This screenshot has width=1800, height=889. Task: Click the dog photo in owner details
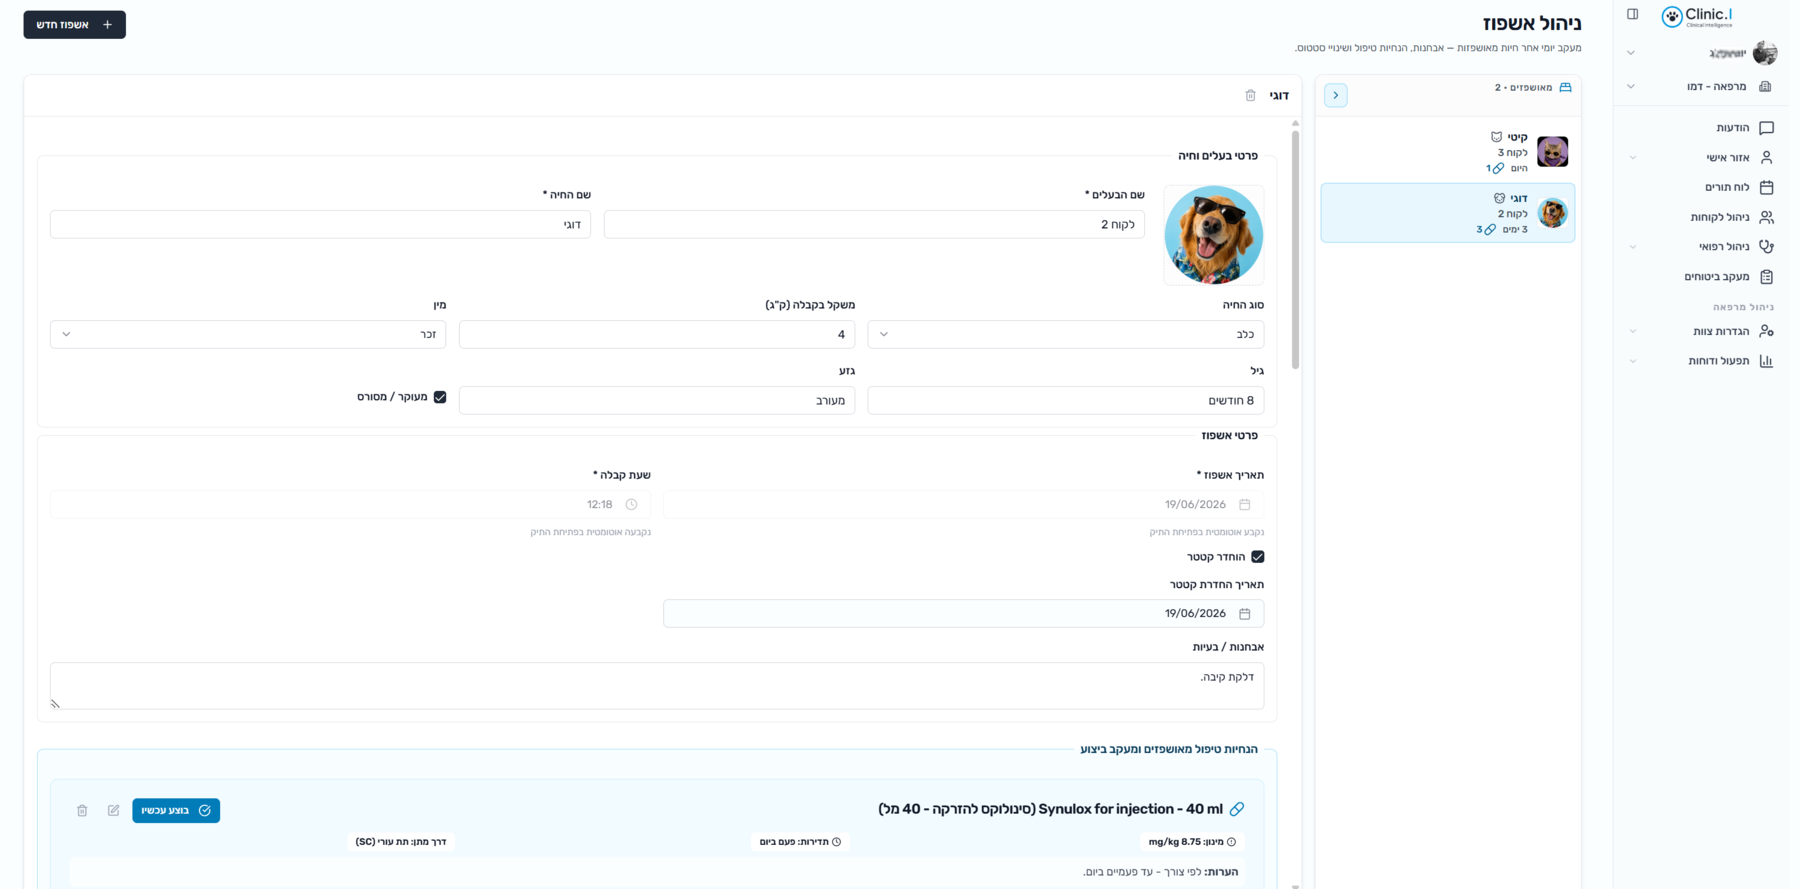(x=1214, y=235)
